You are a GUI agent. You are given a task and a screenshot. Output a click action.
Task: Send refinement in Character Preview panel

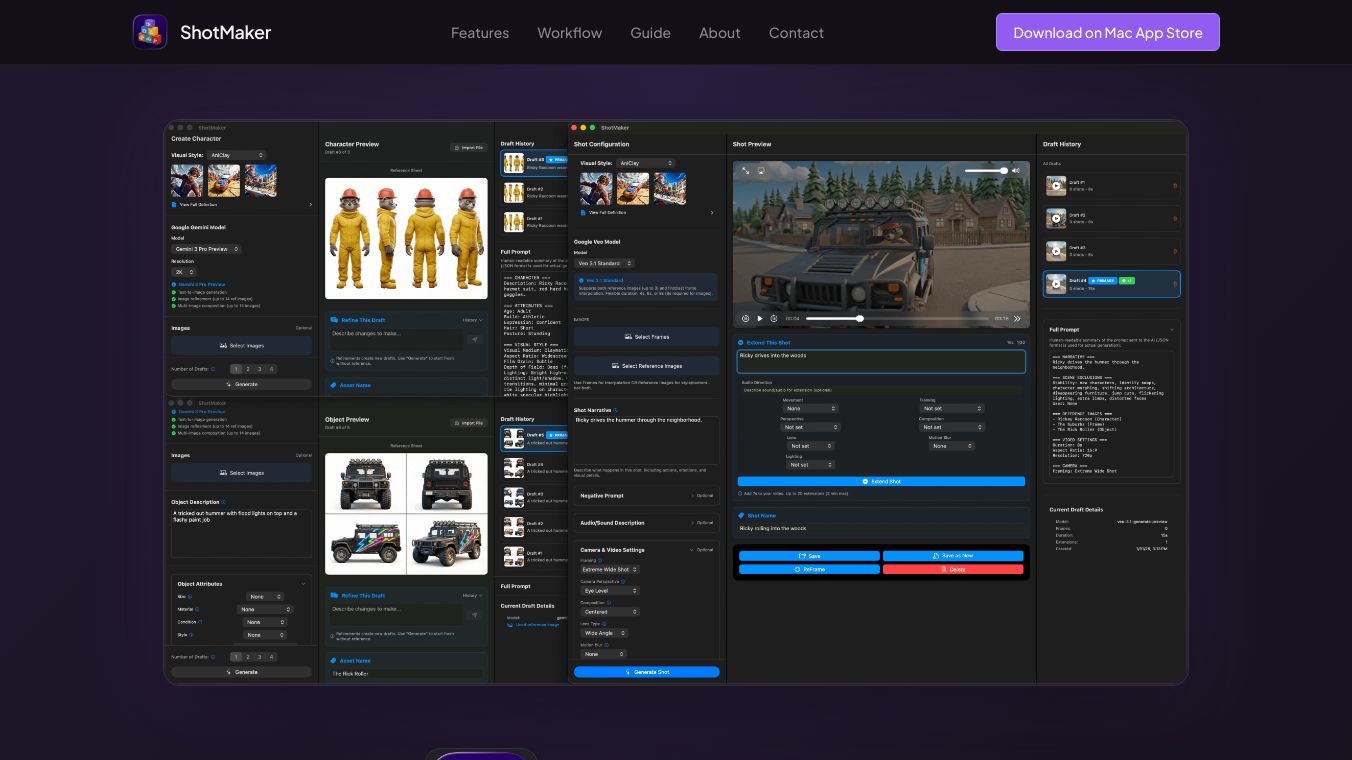474,339
